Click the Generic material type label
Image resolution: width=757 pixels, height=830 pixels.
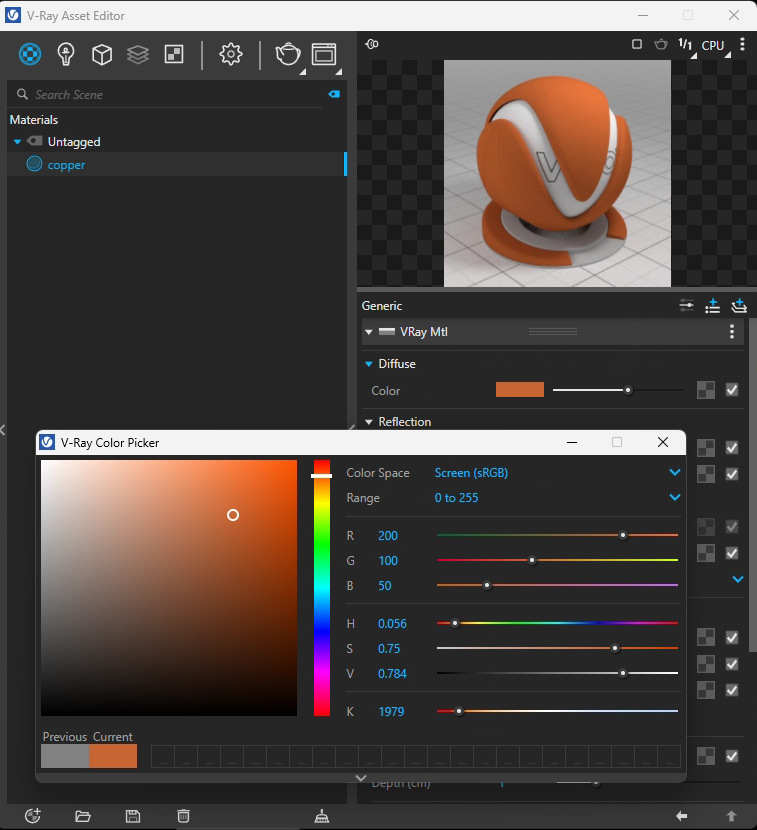click(x=382, y=306)
